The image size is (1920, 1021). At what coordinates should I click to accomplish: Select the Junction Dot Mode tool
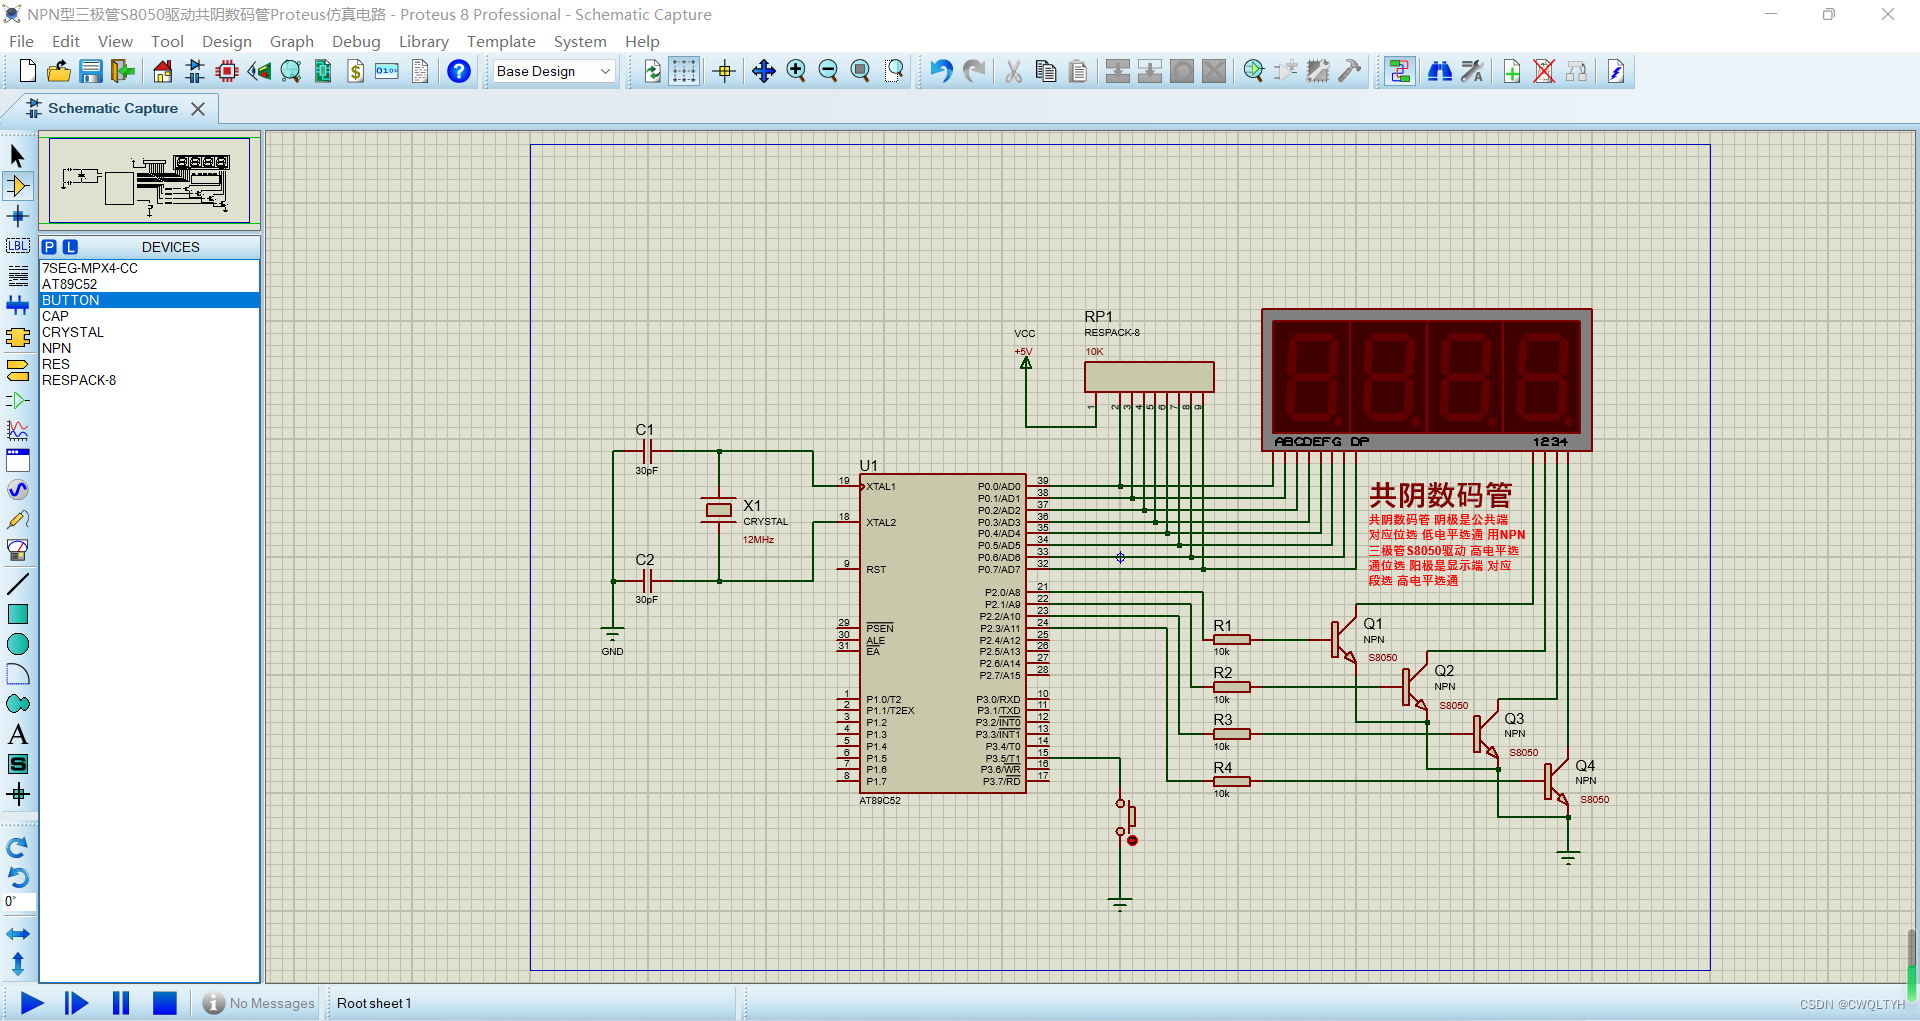pos(18,216)
